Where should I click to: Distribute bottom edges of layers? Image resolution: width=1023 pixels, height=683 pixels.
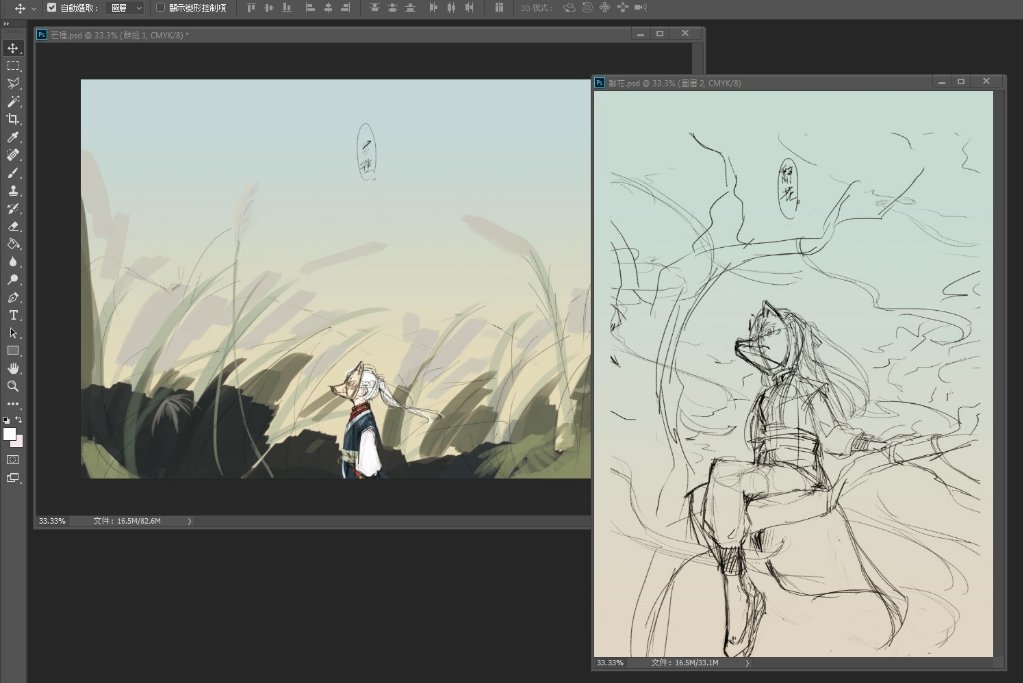(410, 8)
